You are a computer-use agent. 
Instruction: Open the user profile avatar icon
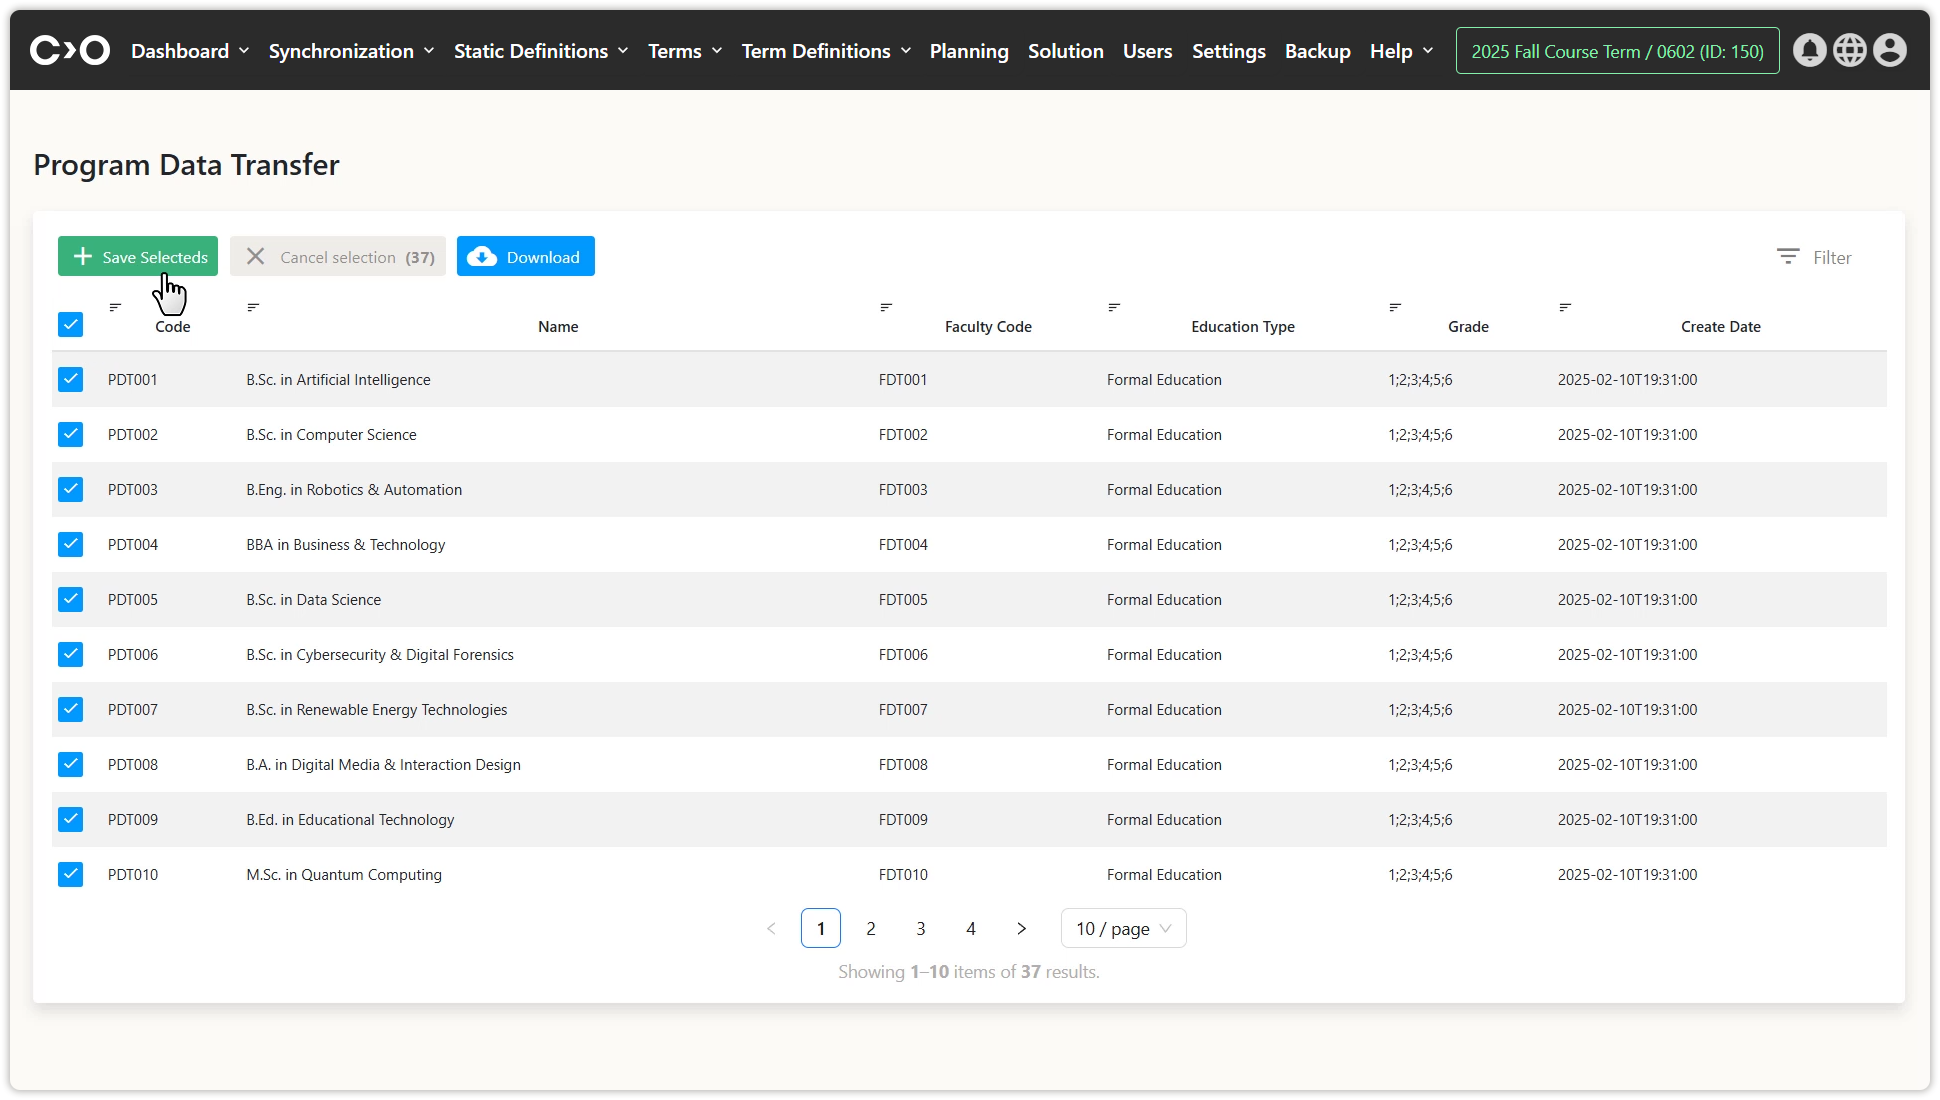1889,50
